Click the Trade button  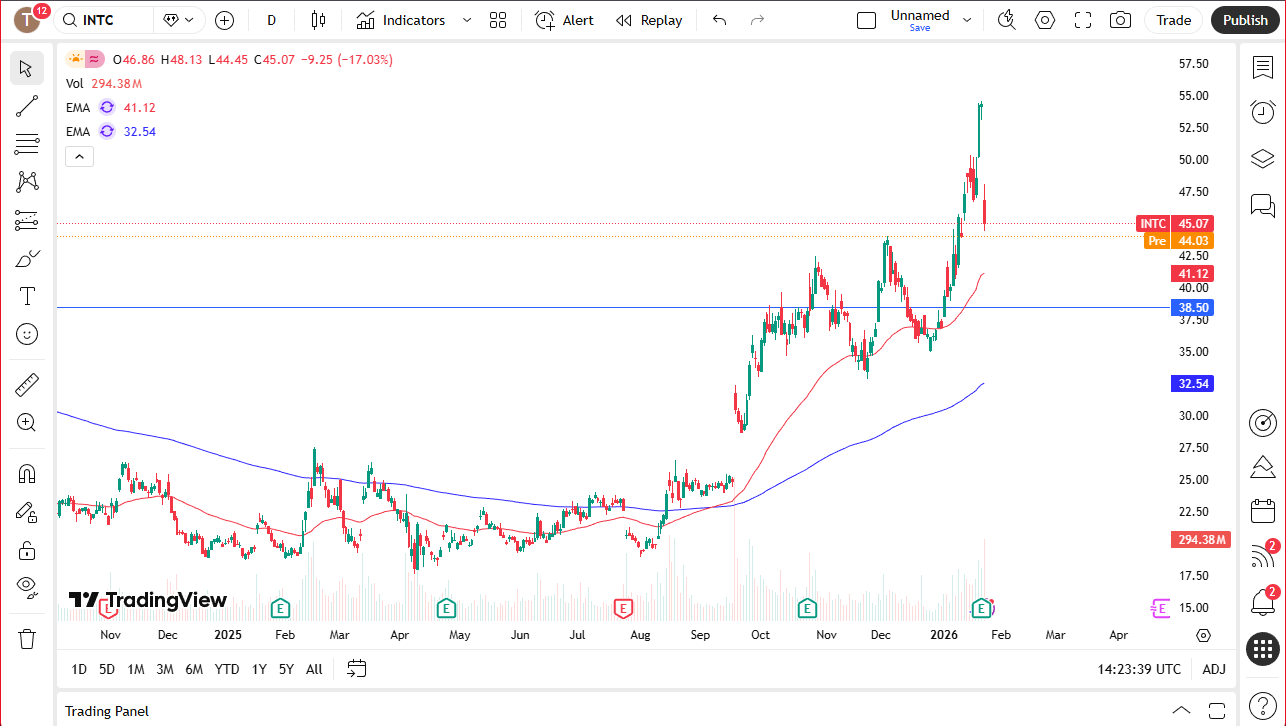pyautogui.click(x=1174, y=20)
